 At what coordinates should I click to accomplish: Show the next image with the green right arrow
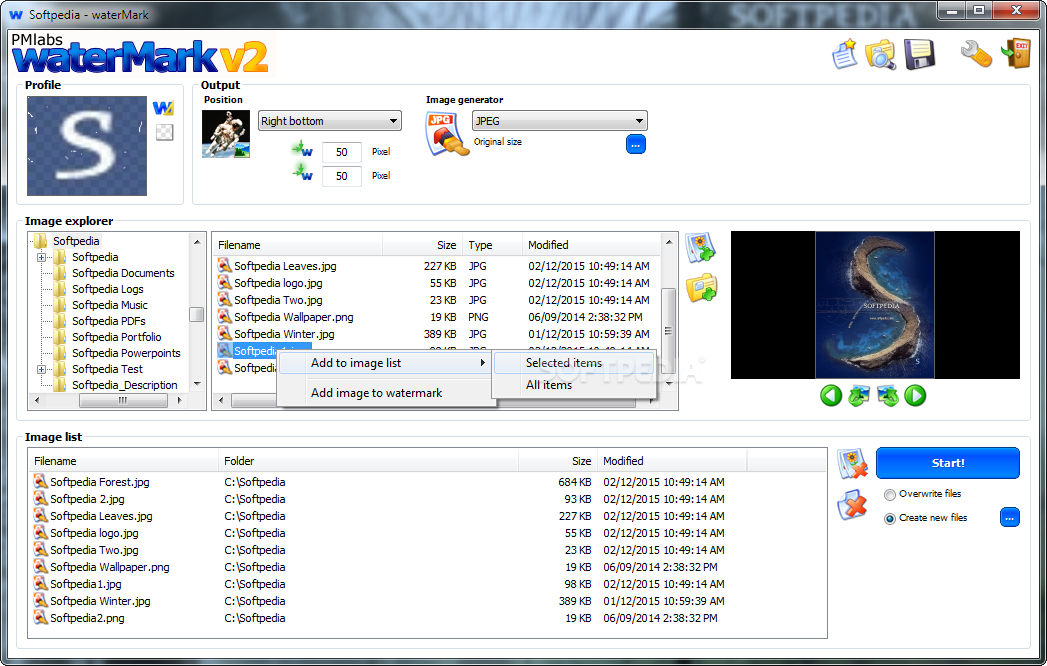(x=915, y=395)
